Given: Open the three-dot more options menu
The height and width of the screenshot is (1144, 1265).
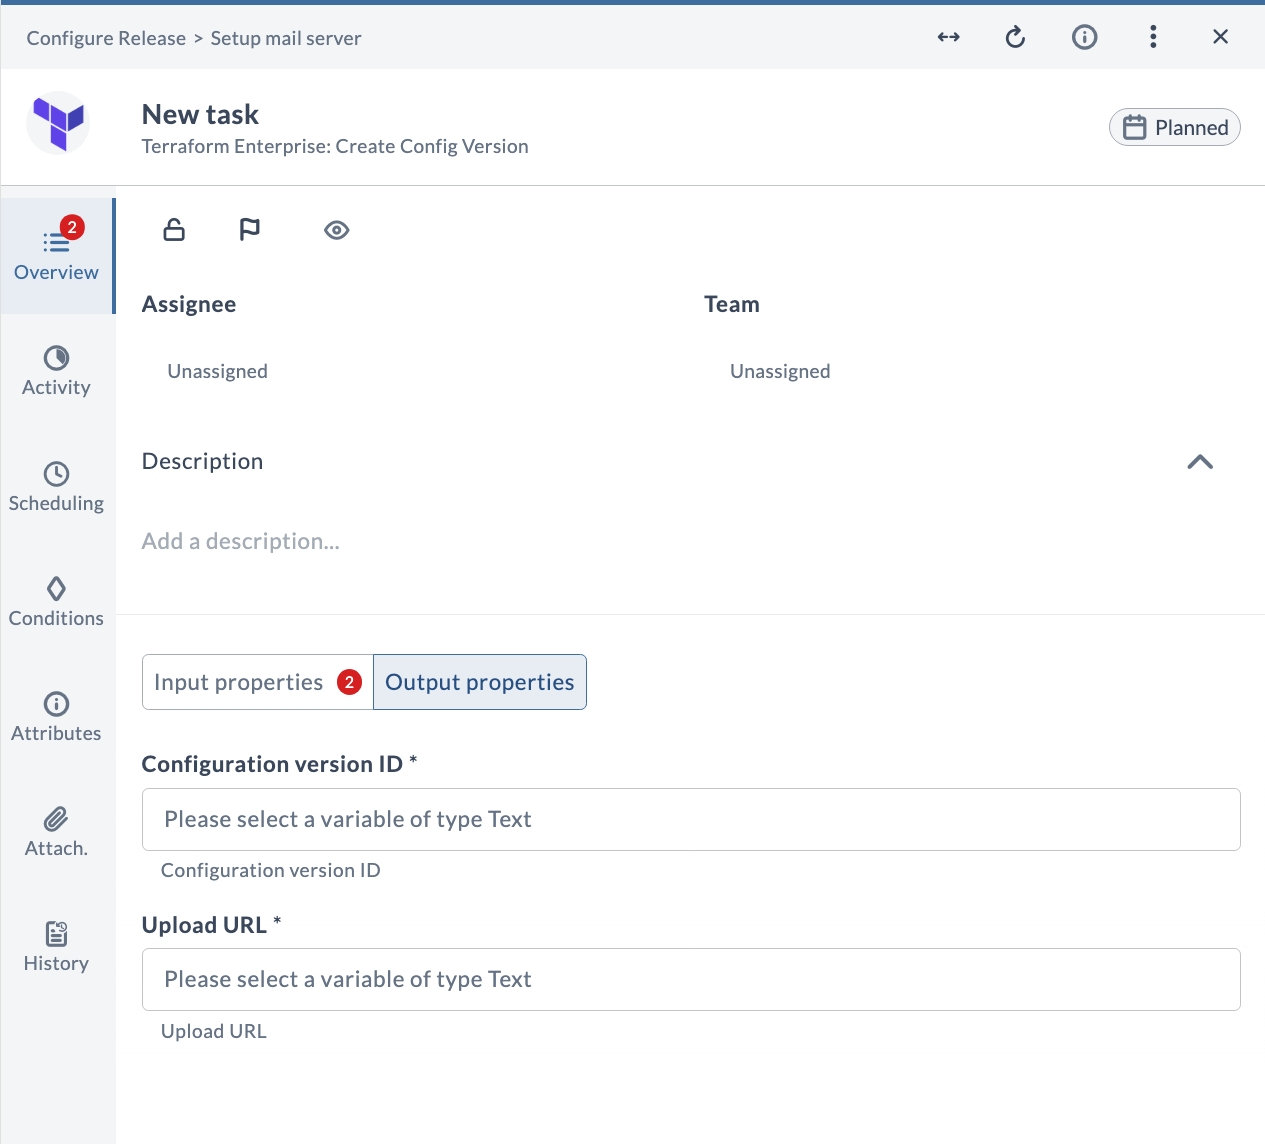Looking at the screenshot, I should [1153, 38].
